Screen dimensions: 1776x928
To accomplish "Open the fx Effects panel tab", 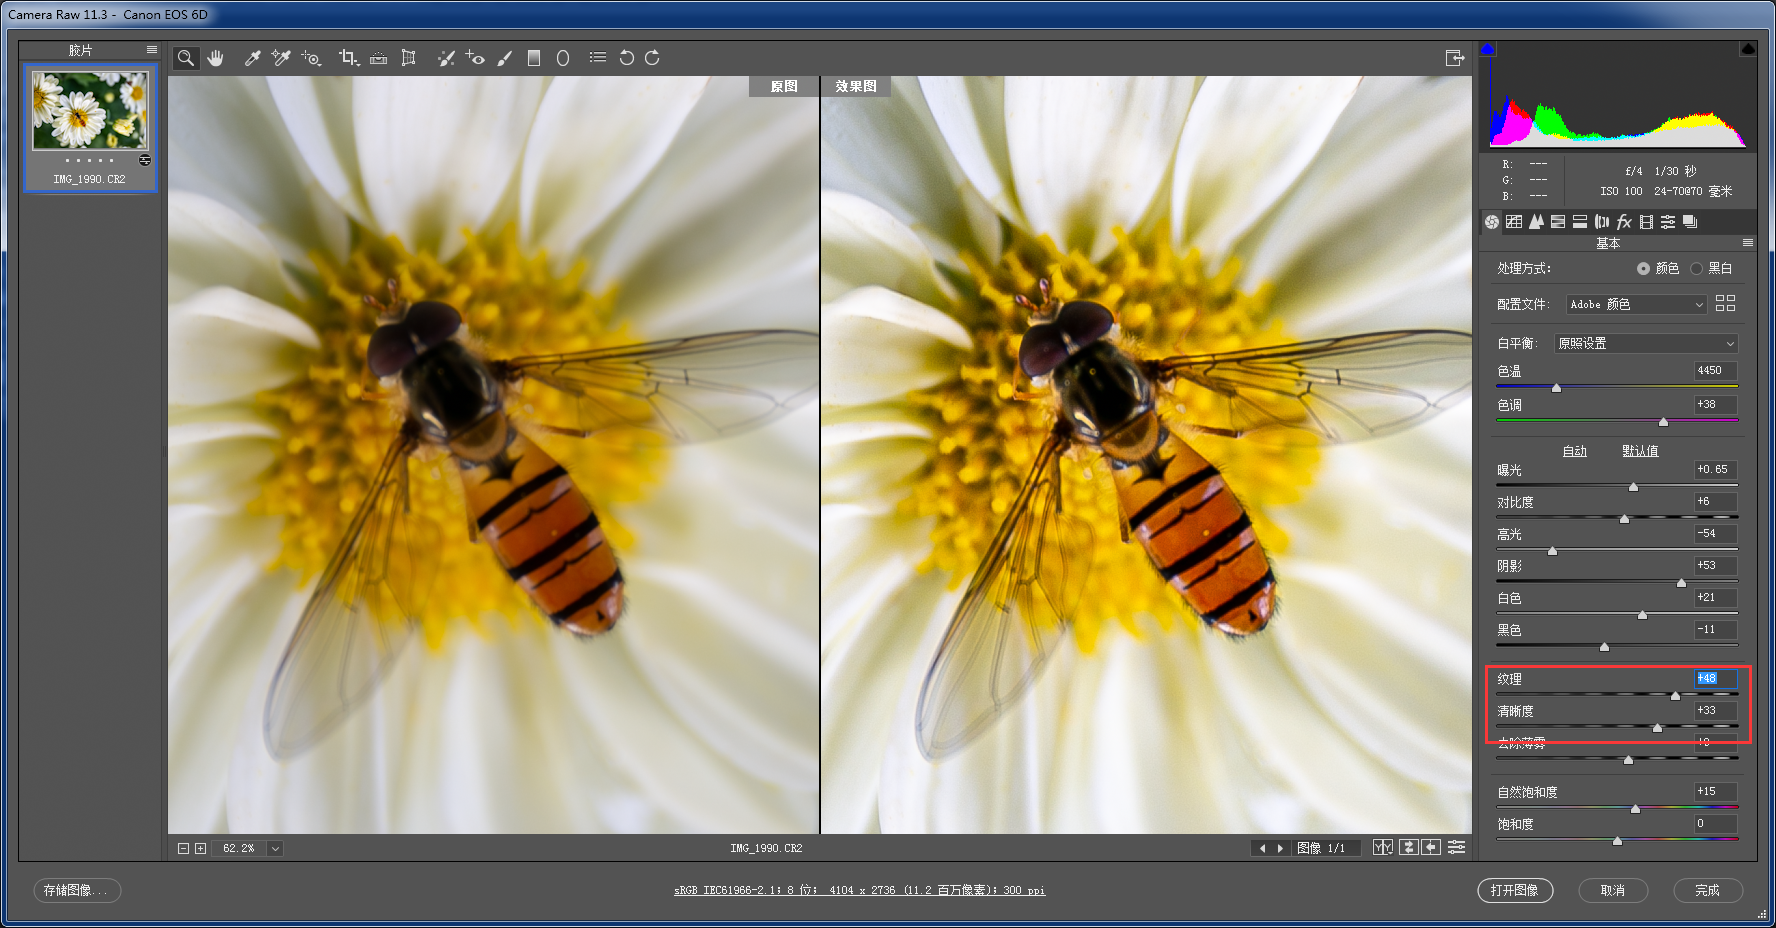I will tap(1624, 222).
